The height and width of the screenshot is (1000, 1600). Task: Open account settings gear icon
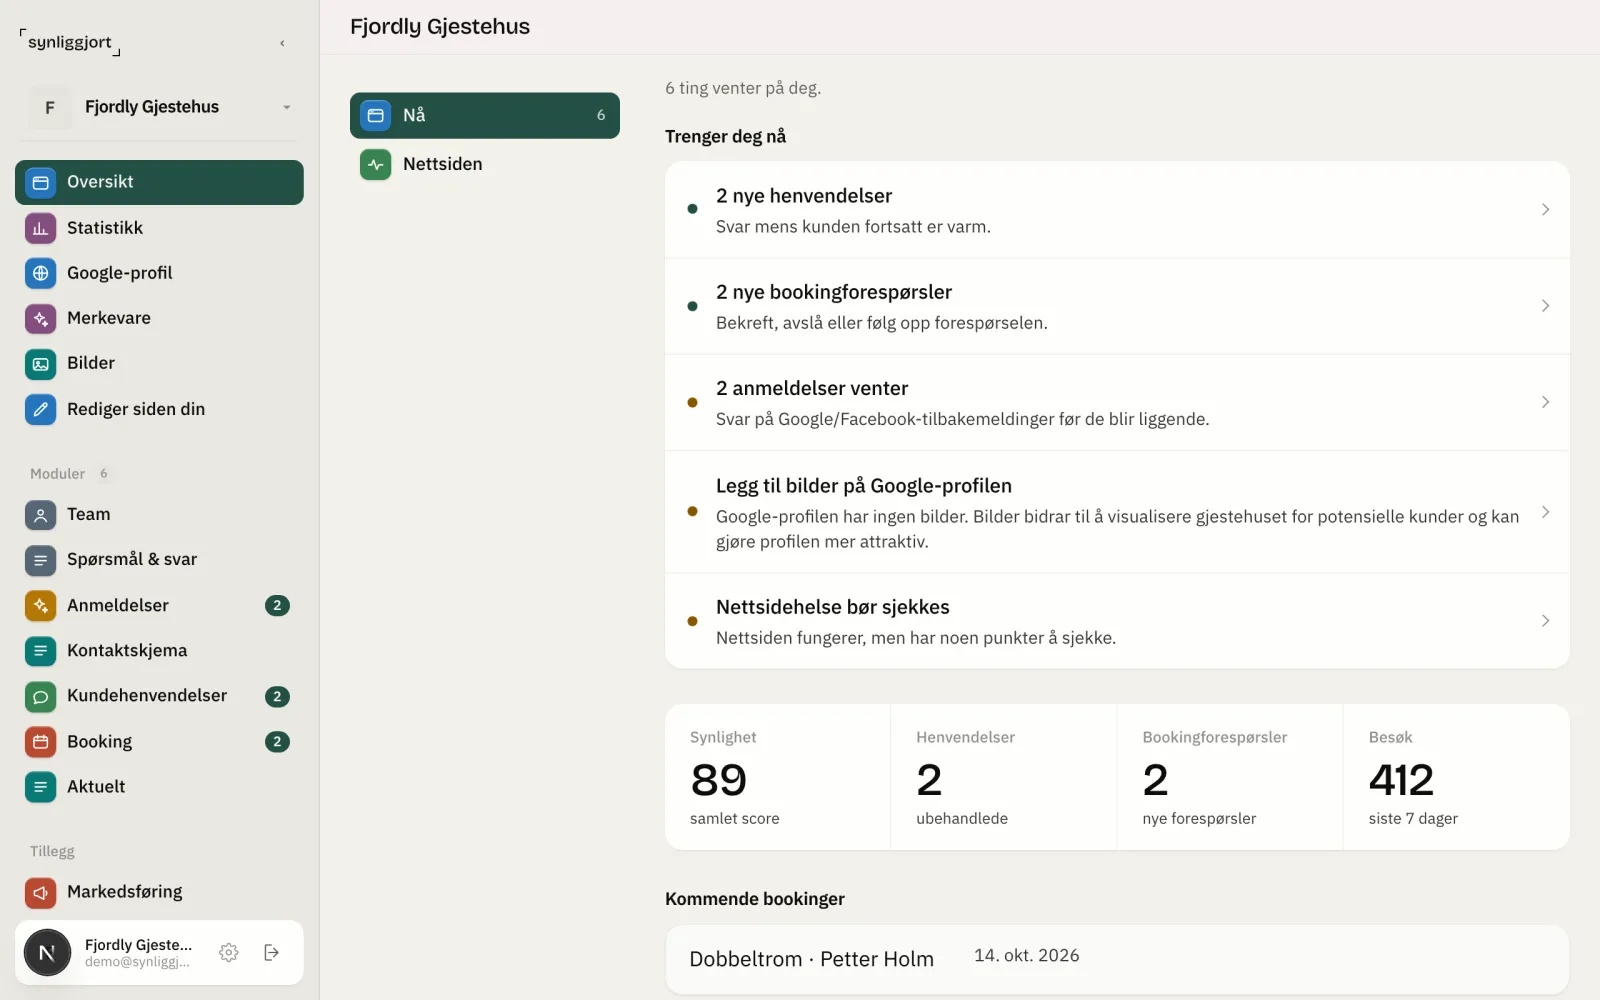229,952
